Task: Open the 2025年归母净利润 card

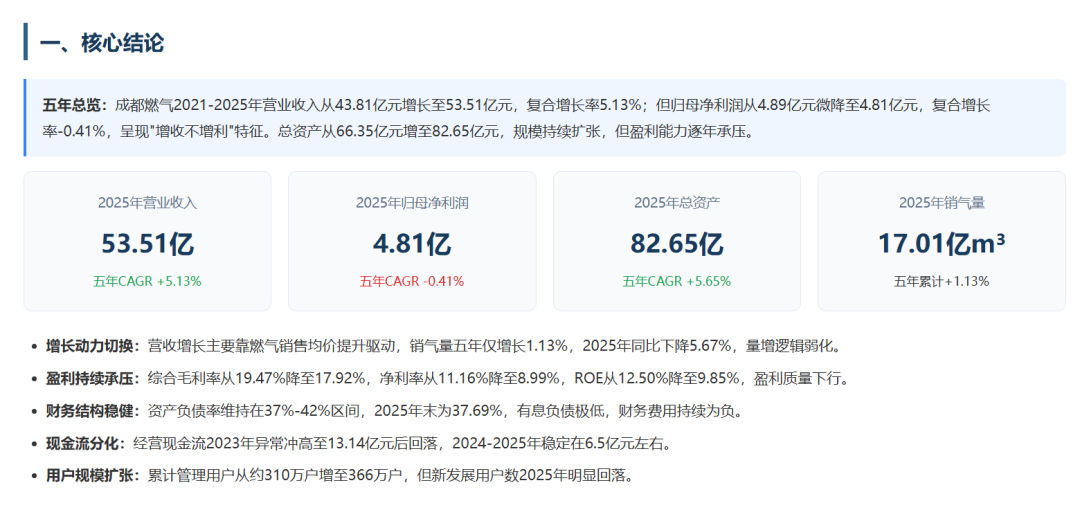Action: (412, 241)
